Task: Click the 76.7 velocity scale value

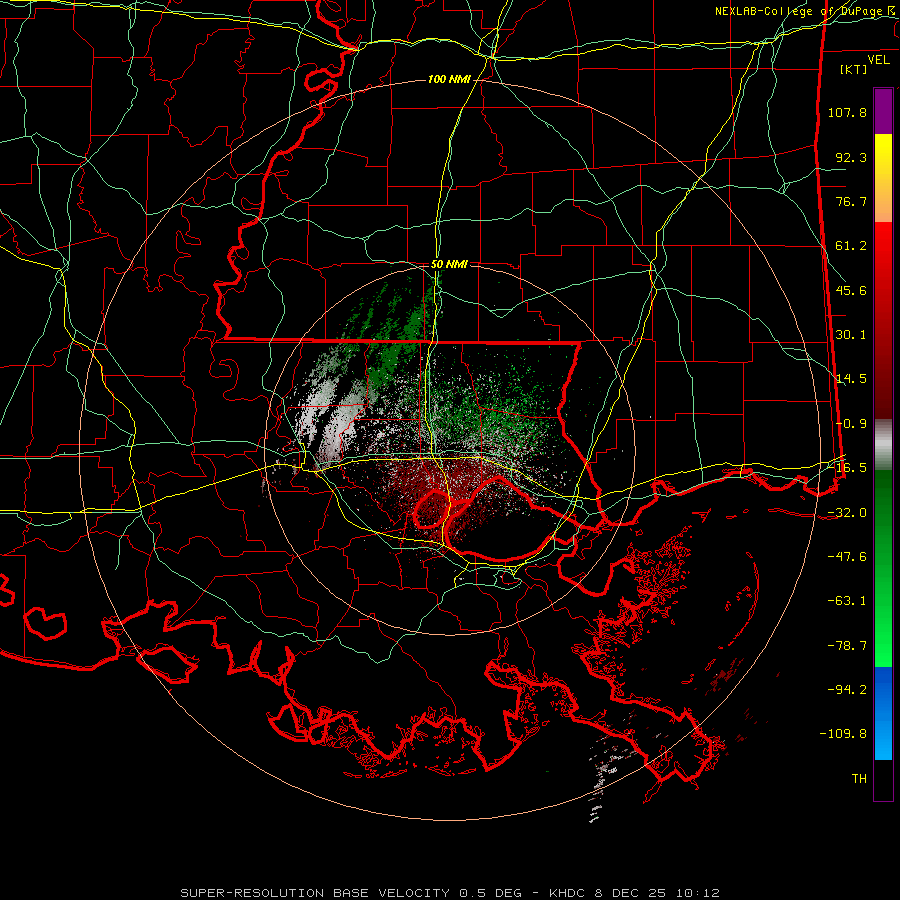Action: (x=851, y=201)
